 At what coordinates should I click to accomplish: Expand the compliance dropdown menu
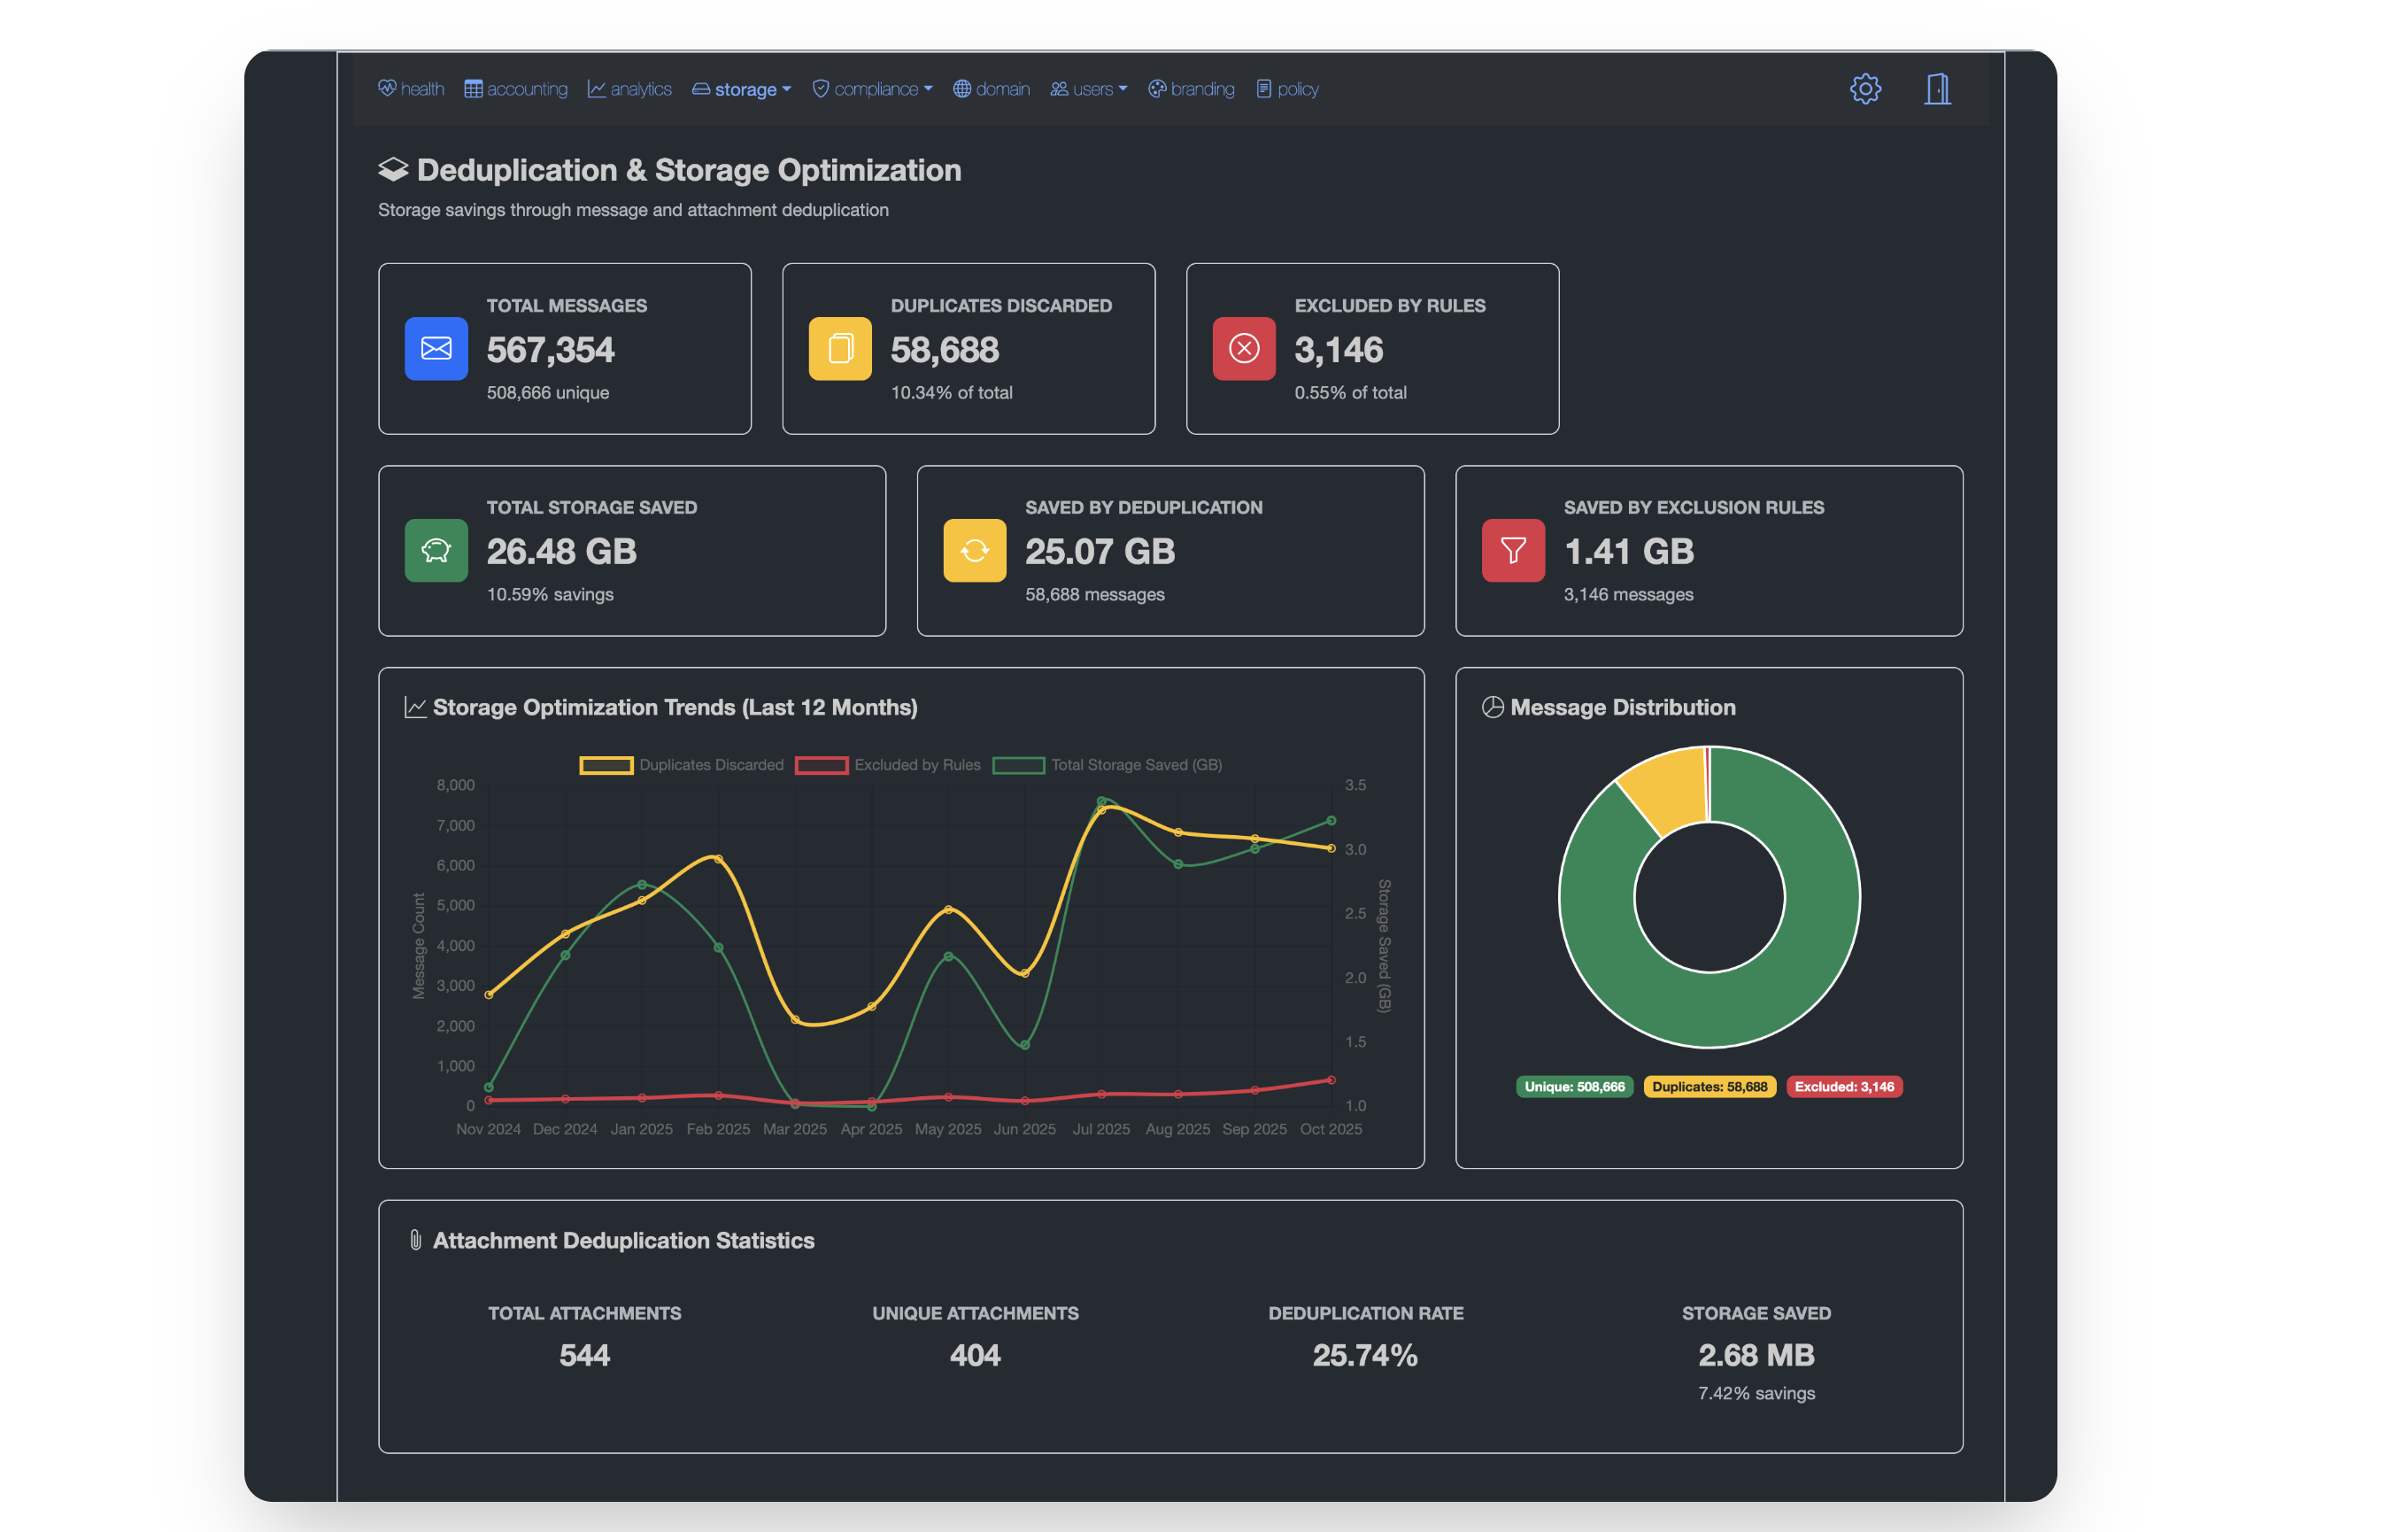(872, 89)
